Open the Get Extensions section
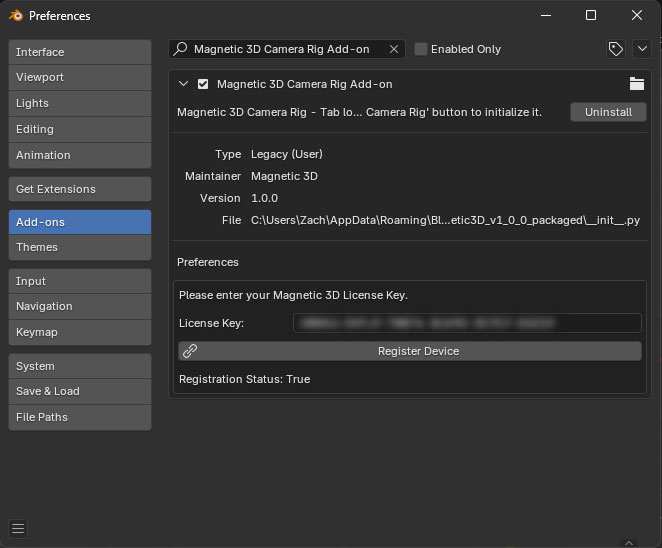 (80, 189)
